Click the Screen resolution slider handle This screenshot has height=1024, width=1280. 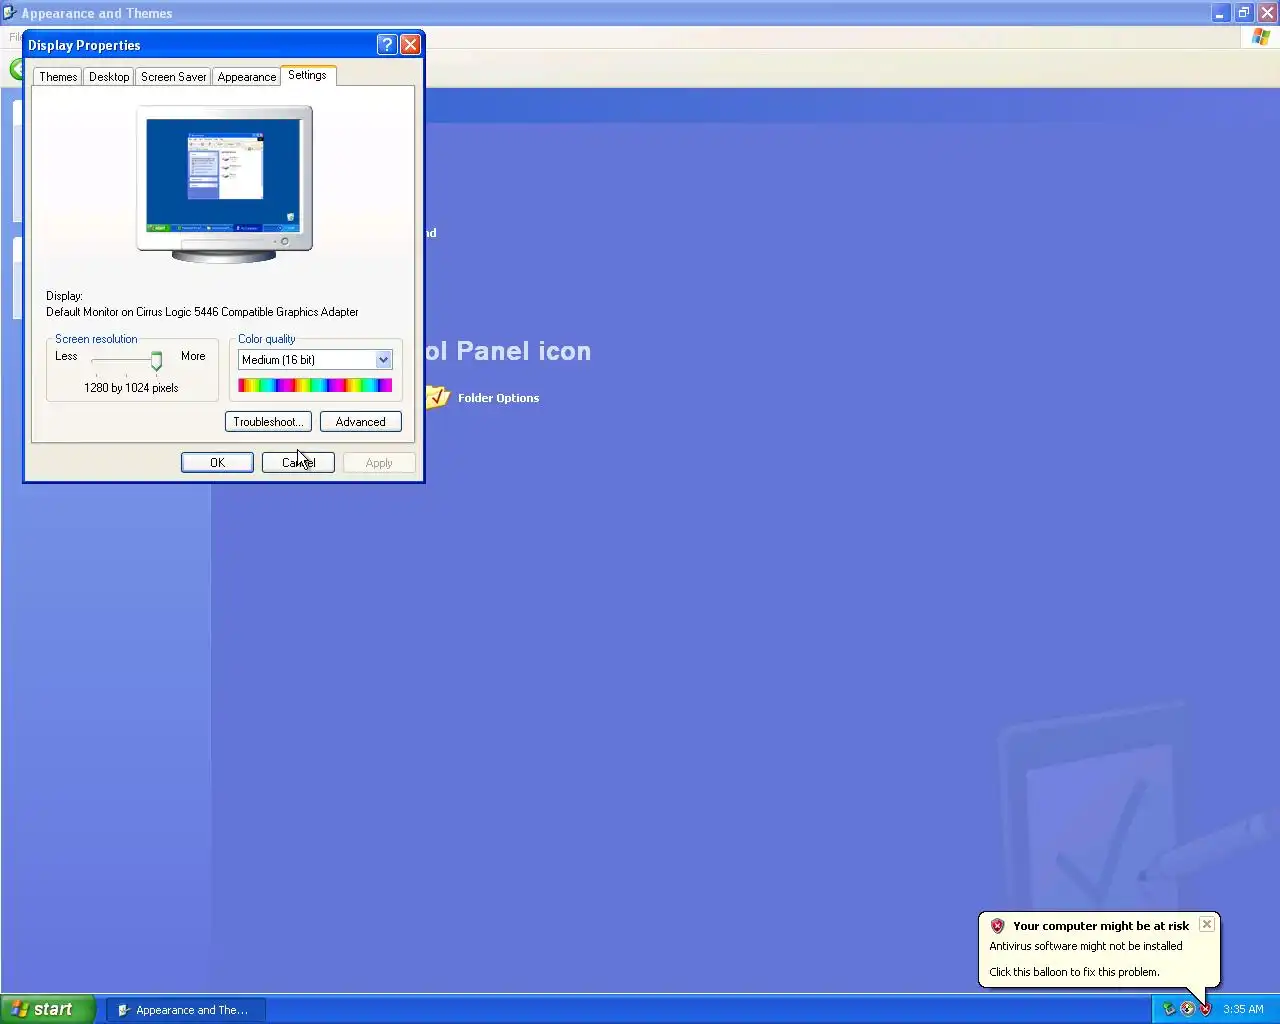click(x=156, y=361)
